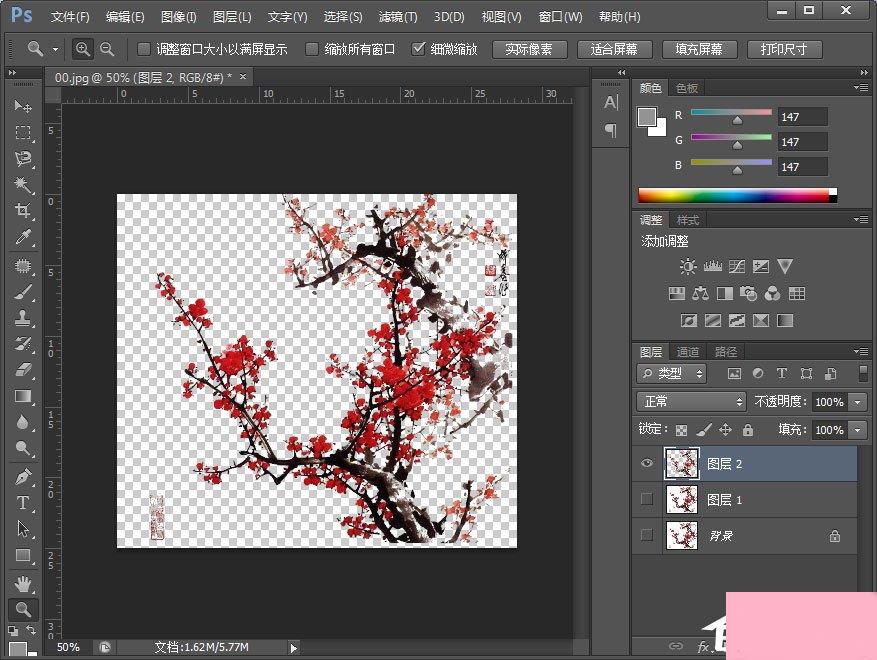The height and width of the screenshot is (660, 877).
Task: Switch to the 路径 tab
Action: coord(725,352)
